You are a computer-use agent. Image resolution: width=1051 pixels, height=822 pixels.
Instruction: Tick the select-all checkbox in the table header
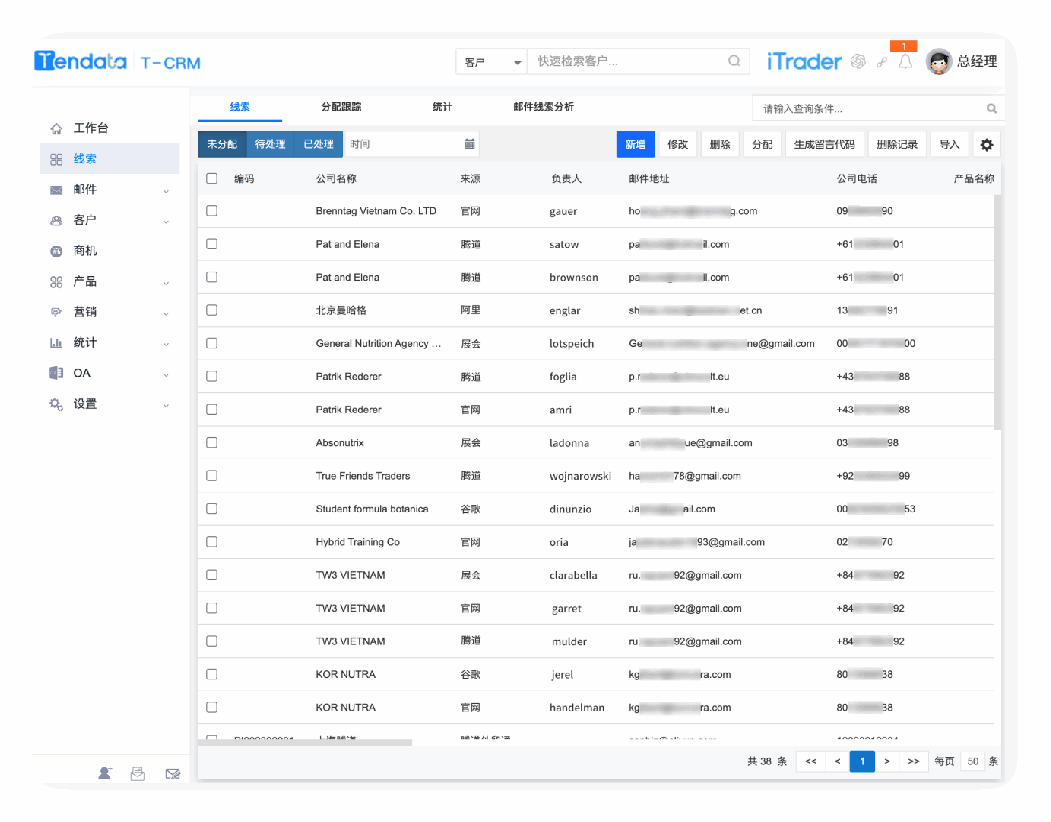point(211,179)
